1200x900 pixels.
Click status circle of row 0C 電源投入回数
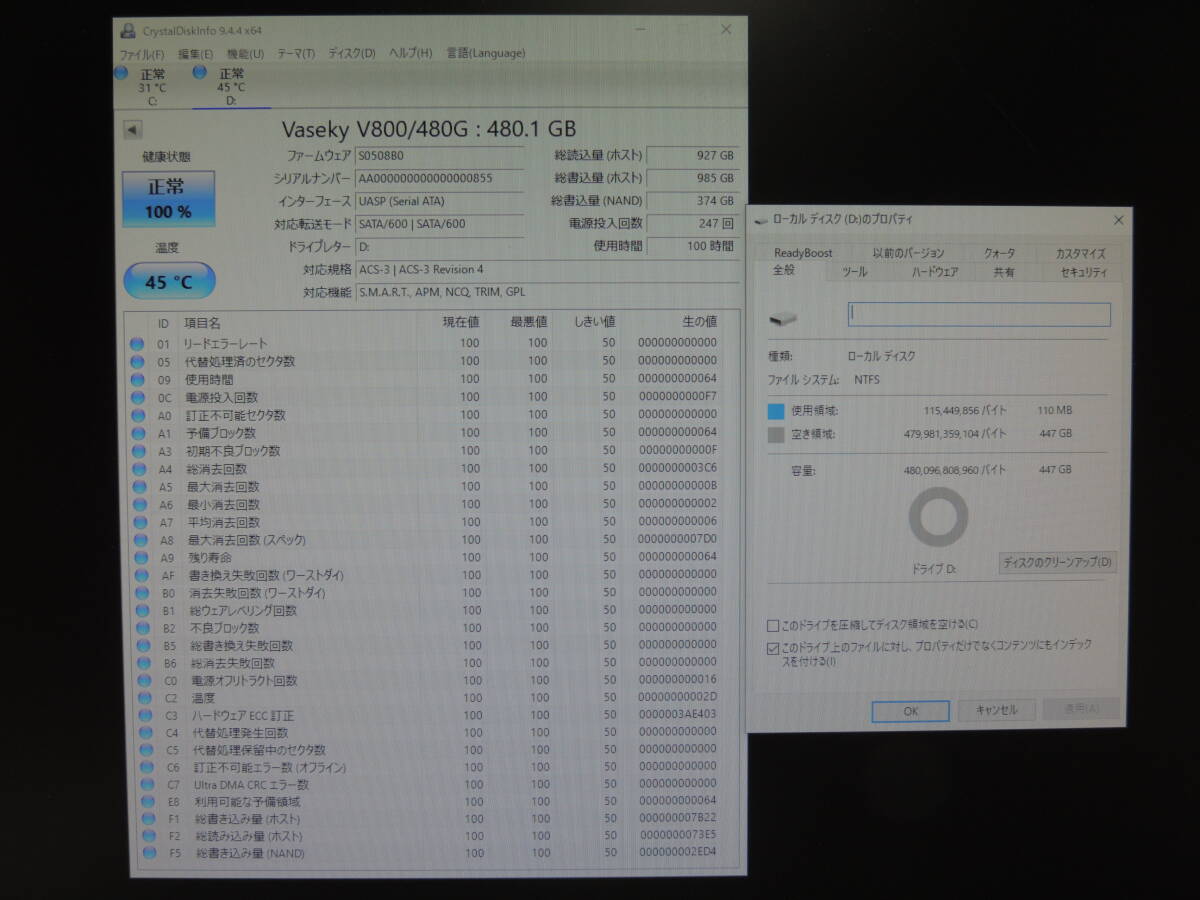137,397
